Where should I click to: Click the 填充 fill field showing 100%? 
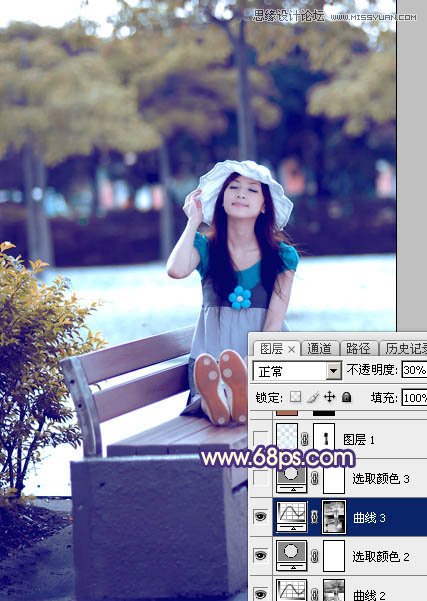(414, 397)
